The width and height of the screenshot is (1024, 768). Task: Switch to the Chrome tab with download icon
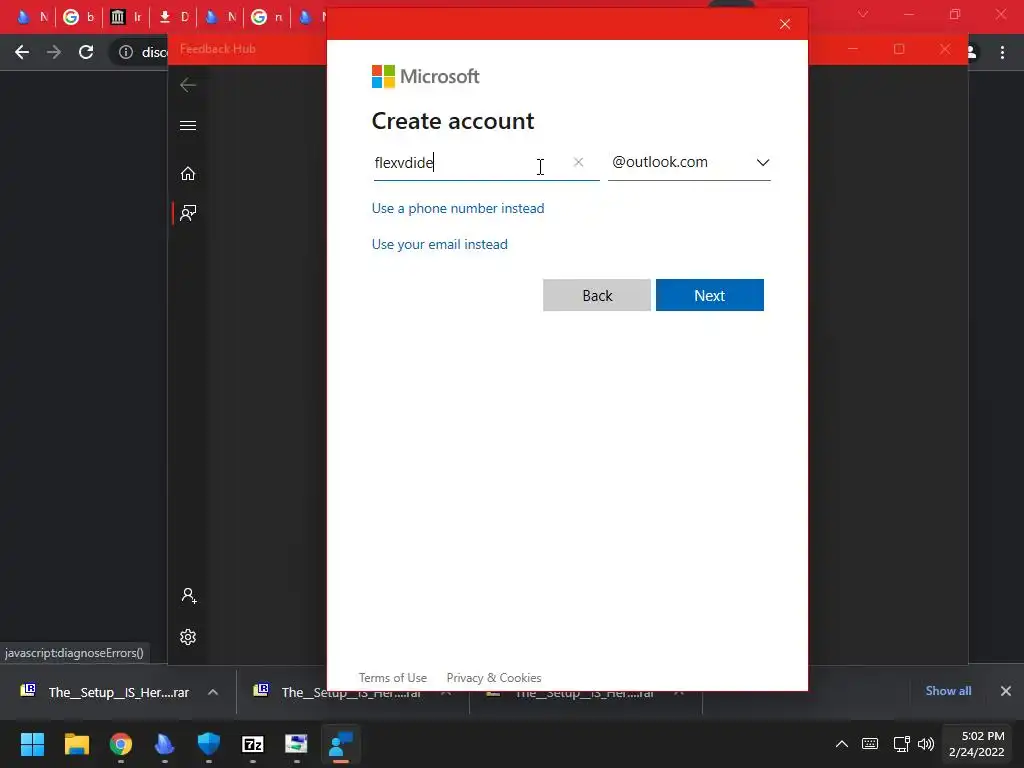tap(174, 17)
